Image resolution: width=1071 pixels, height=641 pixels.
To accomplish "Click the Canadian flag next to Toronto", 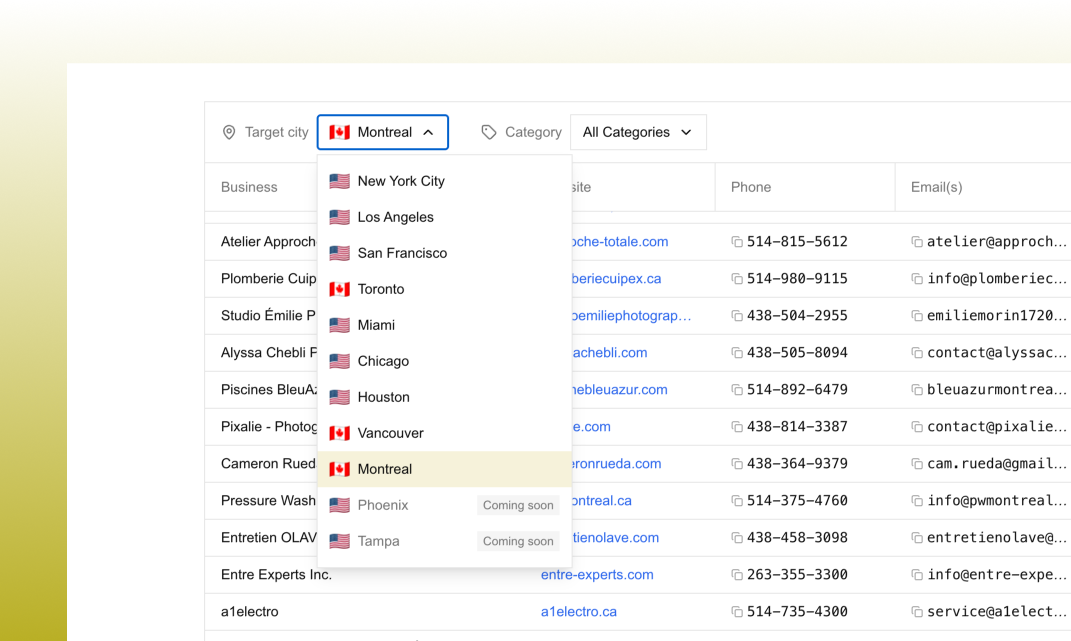I will point(339,289).
